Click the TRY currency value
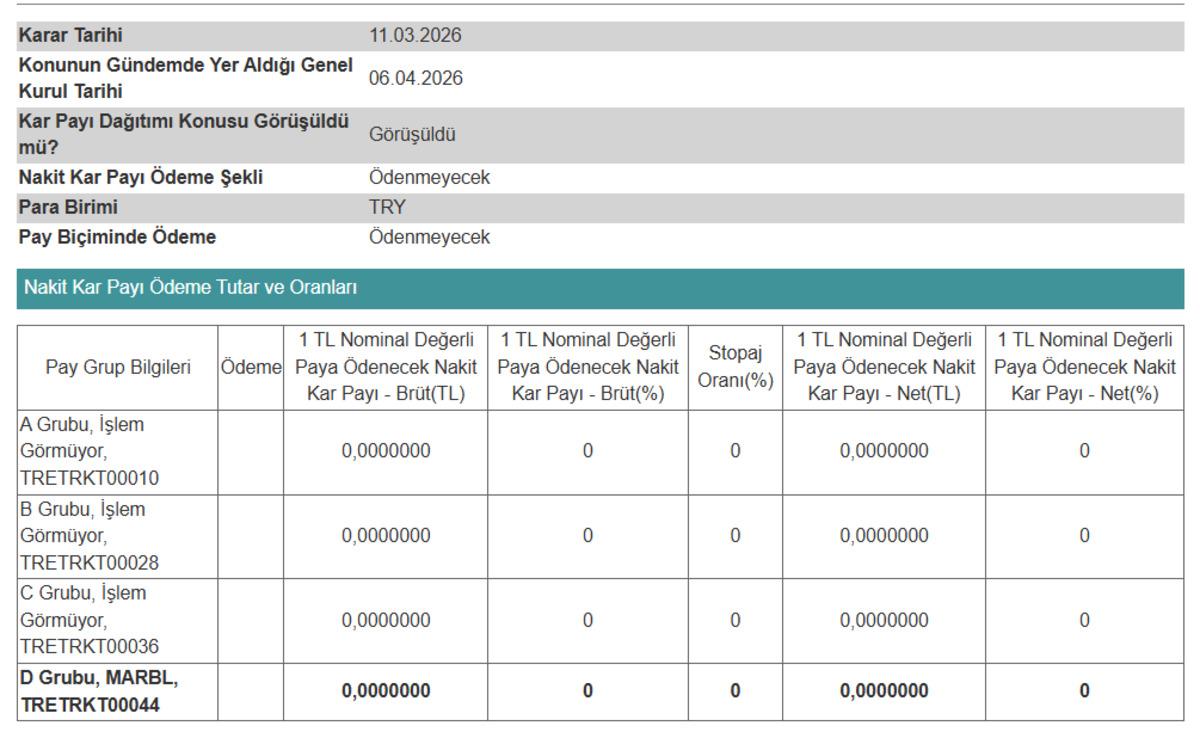 (387, 208)
